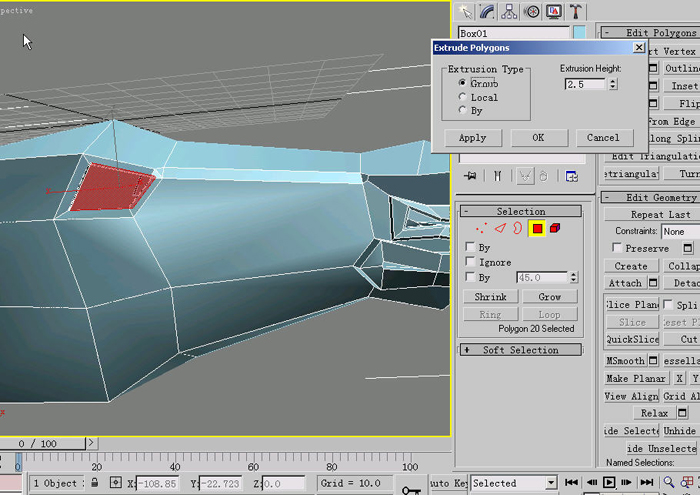Image resolution: width=700 pixels, height=495 pixels.
Task: Select Vertex sub-object level icon
Action: tap(481, 229)
